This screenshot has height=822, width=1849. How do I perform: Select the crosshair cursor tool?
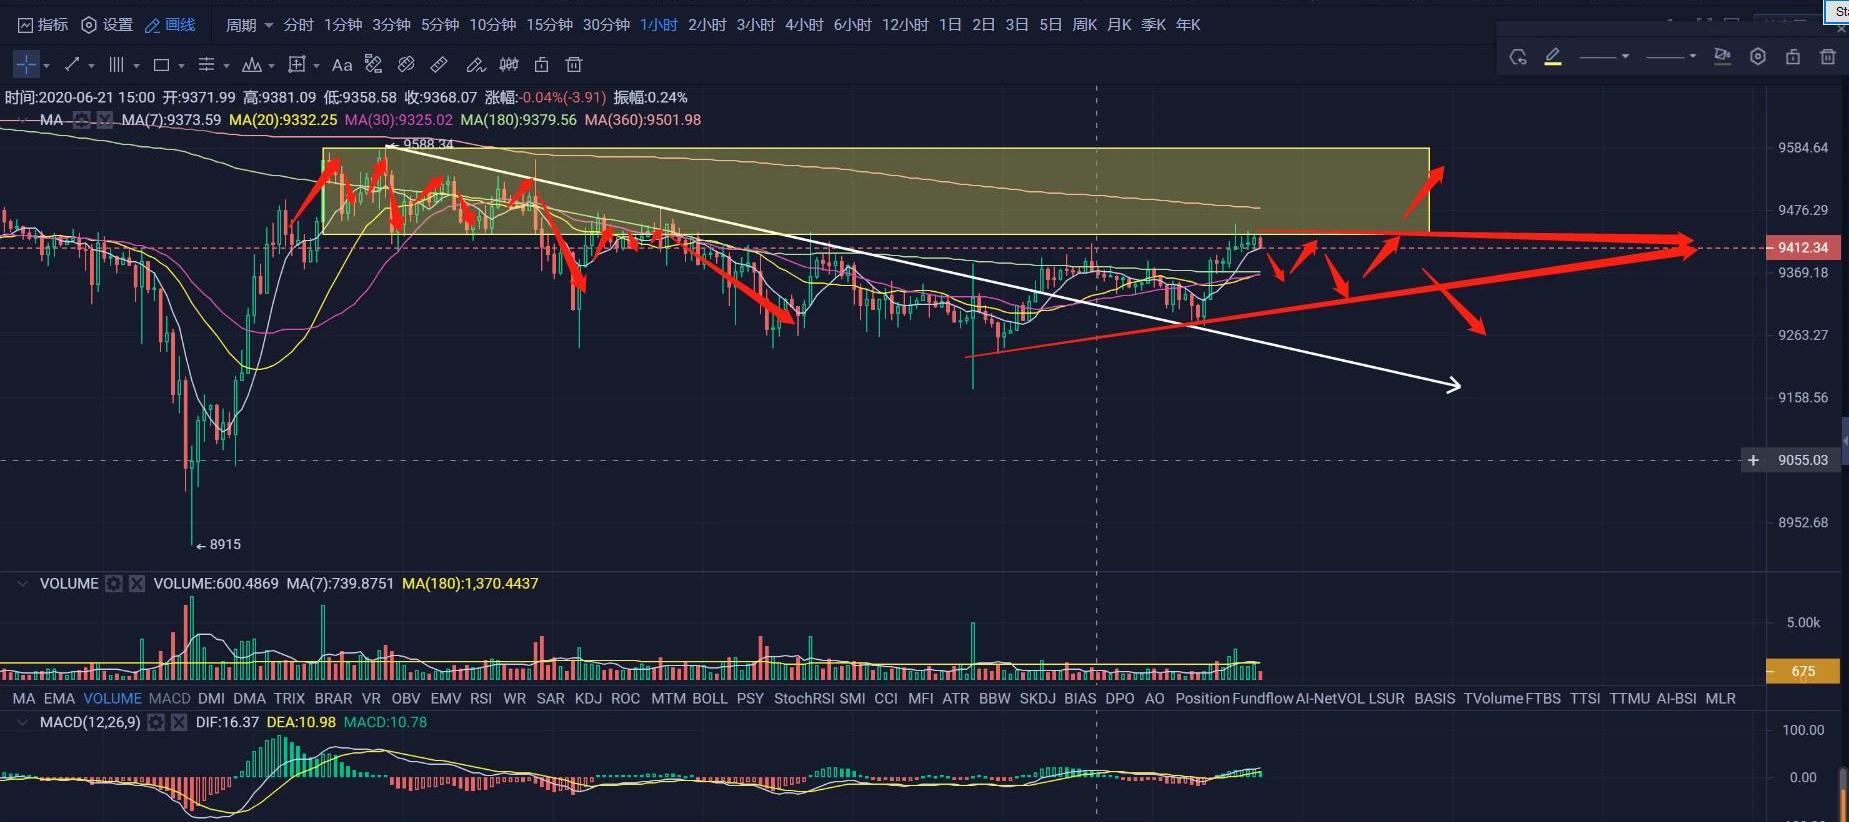click(x=26, y=65)
